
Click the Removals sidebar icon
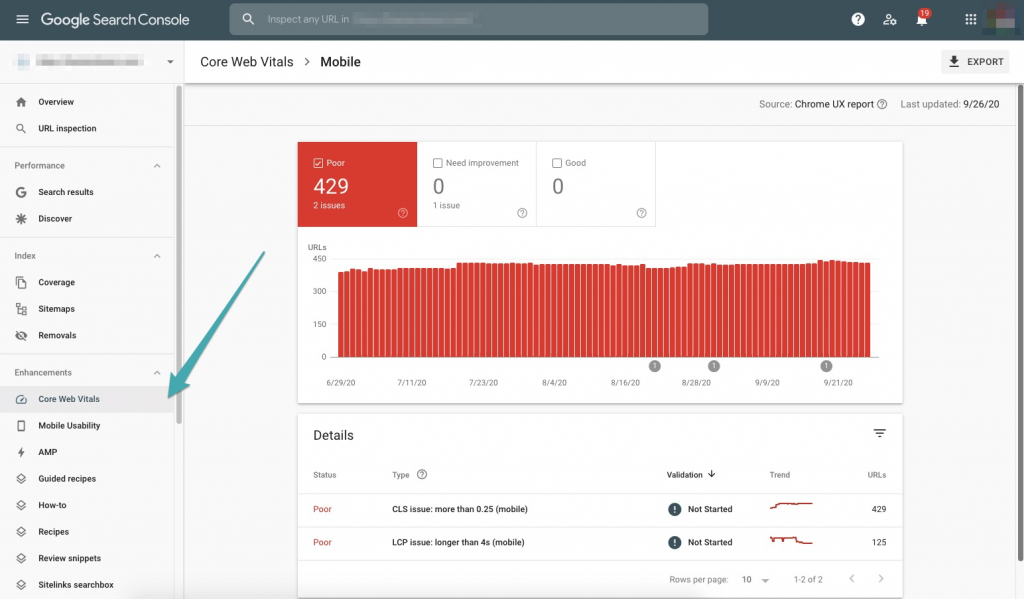pos(20,335)
